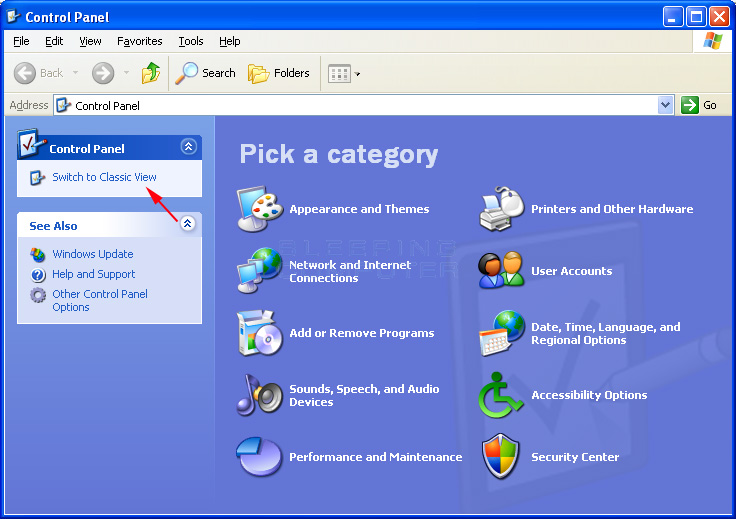Close the Control Panel window
The image size is (736, 519).
click(719, 17)
